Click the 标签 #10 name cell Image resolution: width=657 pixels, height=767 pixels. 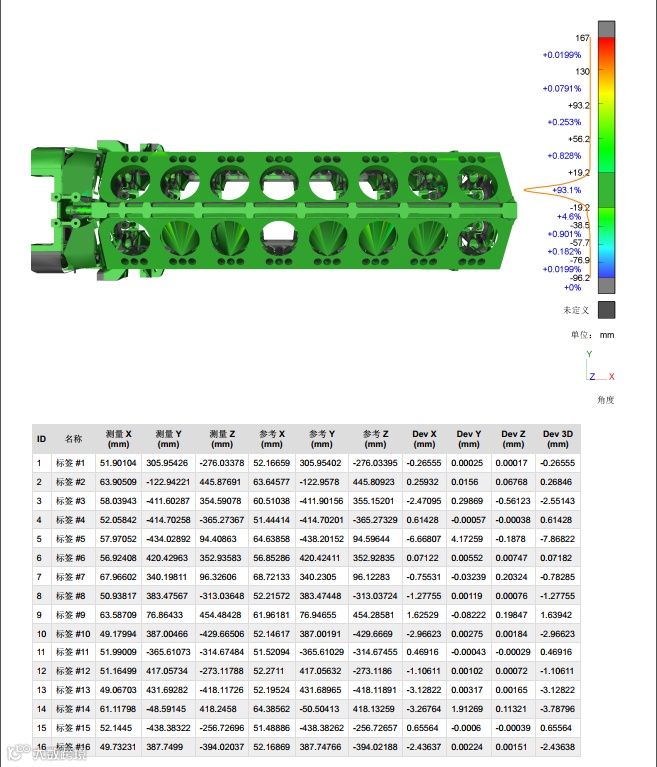[73, 634]
